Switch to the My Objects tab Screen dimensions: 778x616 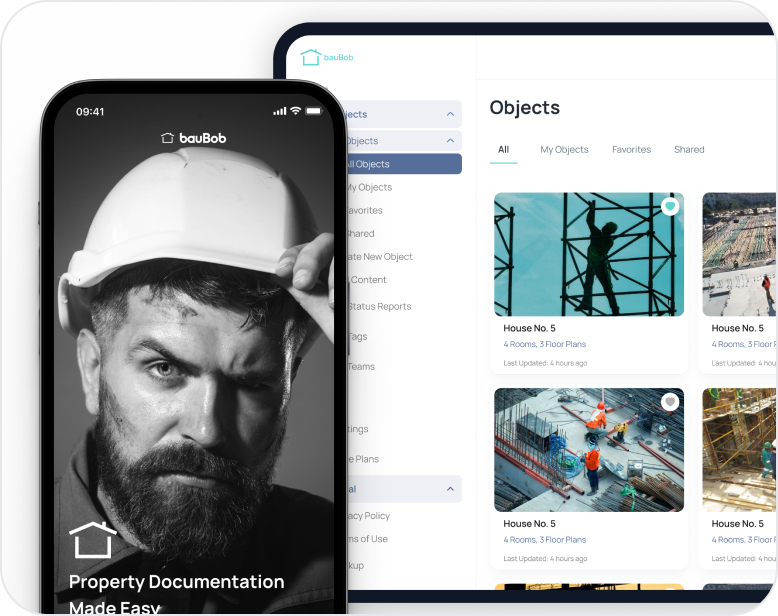564,149
